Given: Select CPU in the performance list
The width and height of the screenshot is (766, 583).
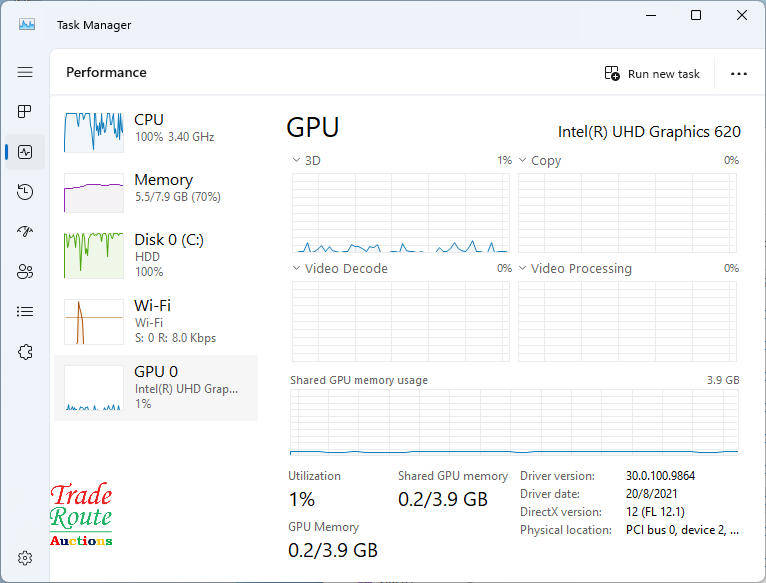Looking at the screenshot, I should coord(156,128).
